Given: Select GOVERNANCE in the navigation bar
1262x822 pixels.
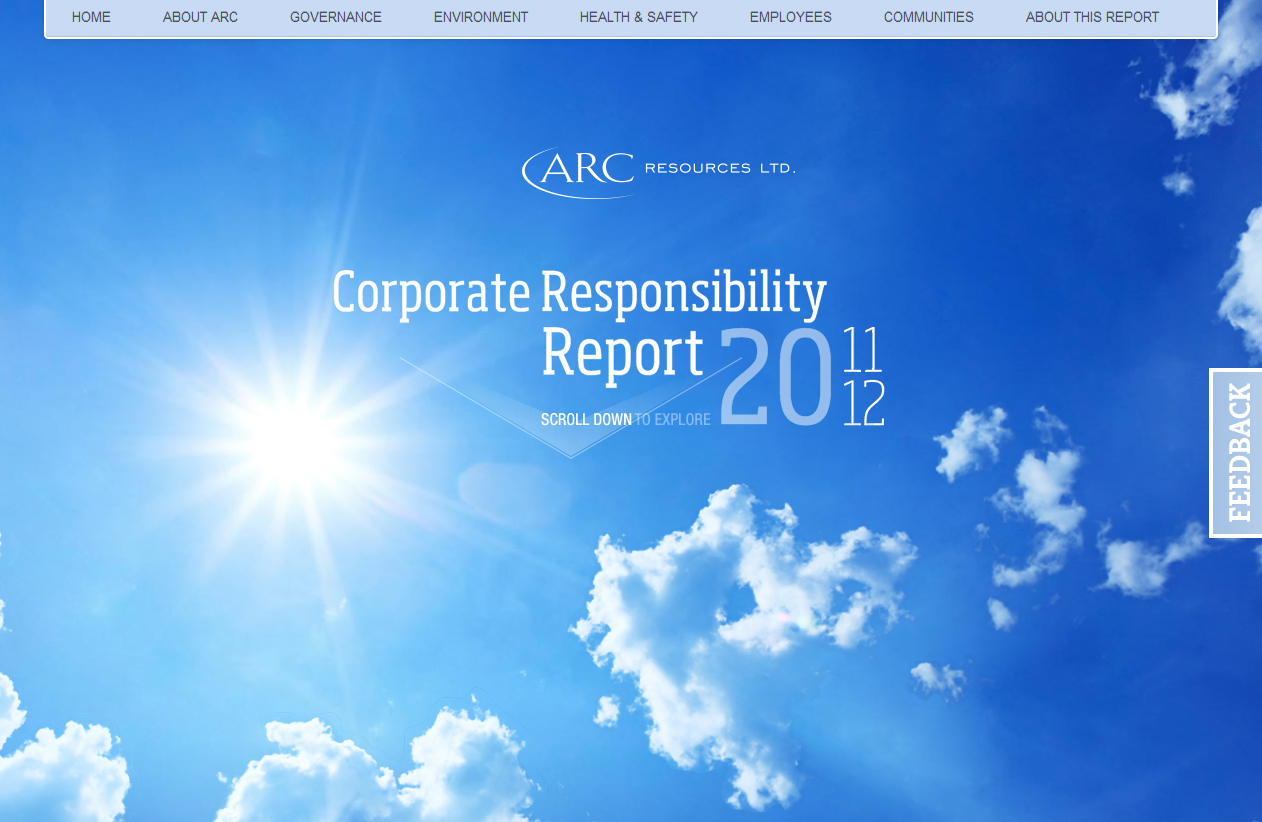Looking at the screenshot, I should coord(336,17).
